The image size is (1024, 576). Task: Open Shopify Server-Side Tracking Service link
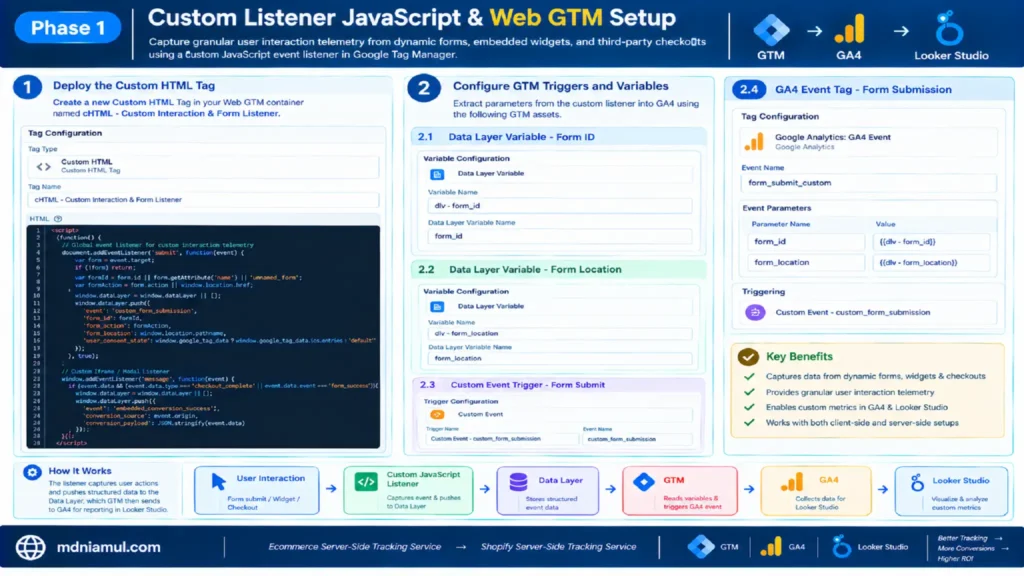point(558,547)
